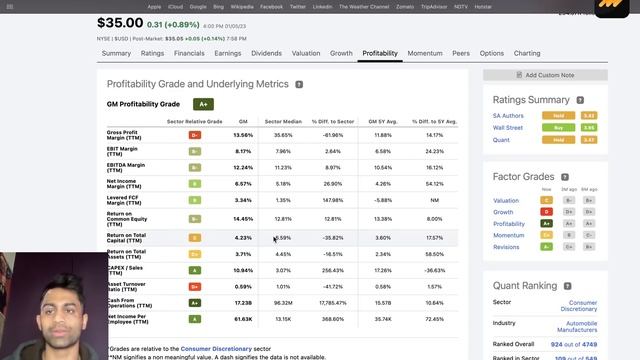640x360 pixels.
Task: Open help icon beside Ratings Summary
Action: tap(580, 100)
